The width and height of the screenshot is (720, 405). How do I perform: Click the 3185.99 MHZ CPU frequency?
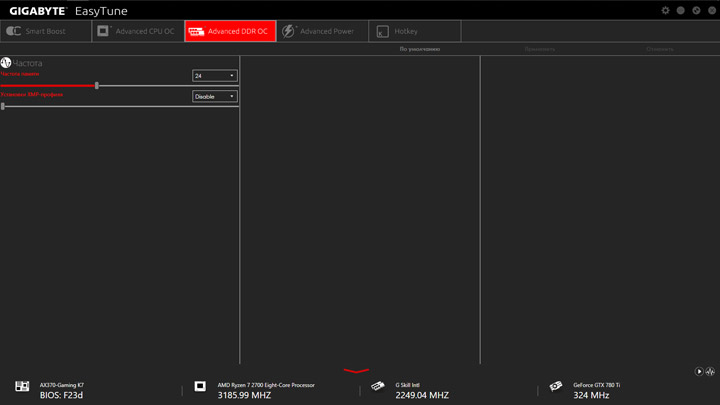click(244, 395)
